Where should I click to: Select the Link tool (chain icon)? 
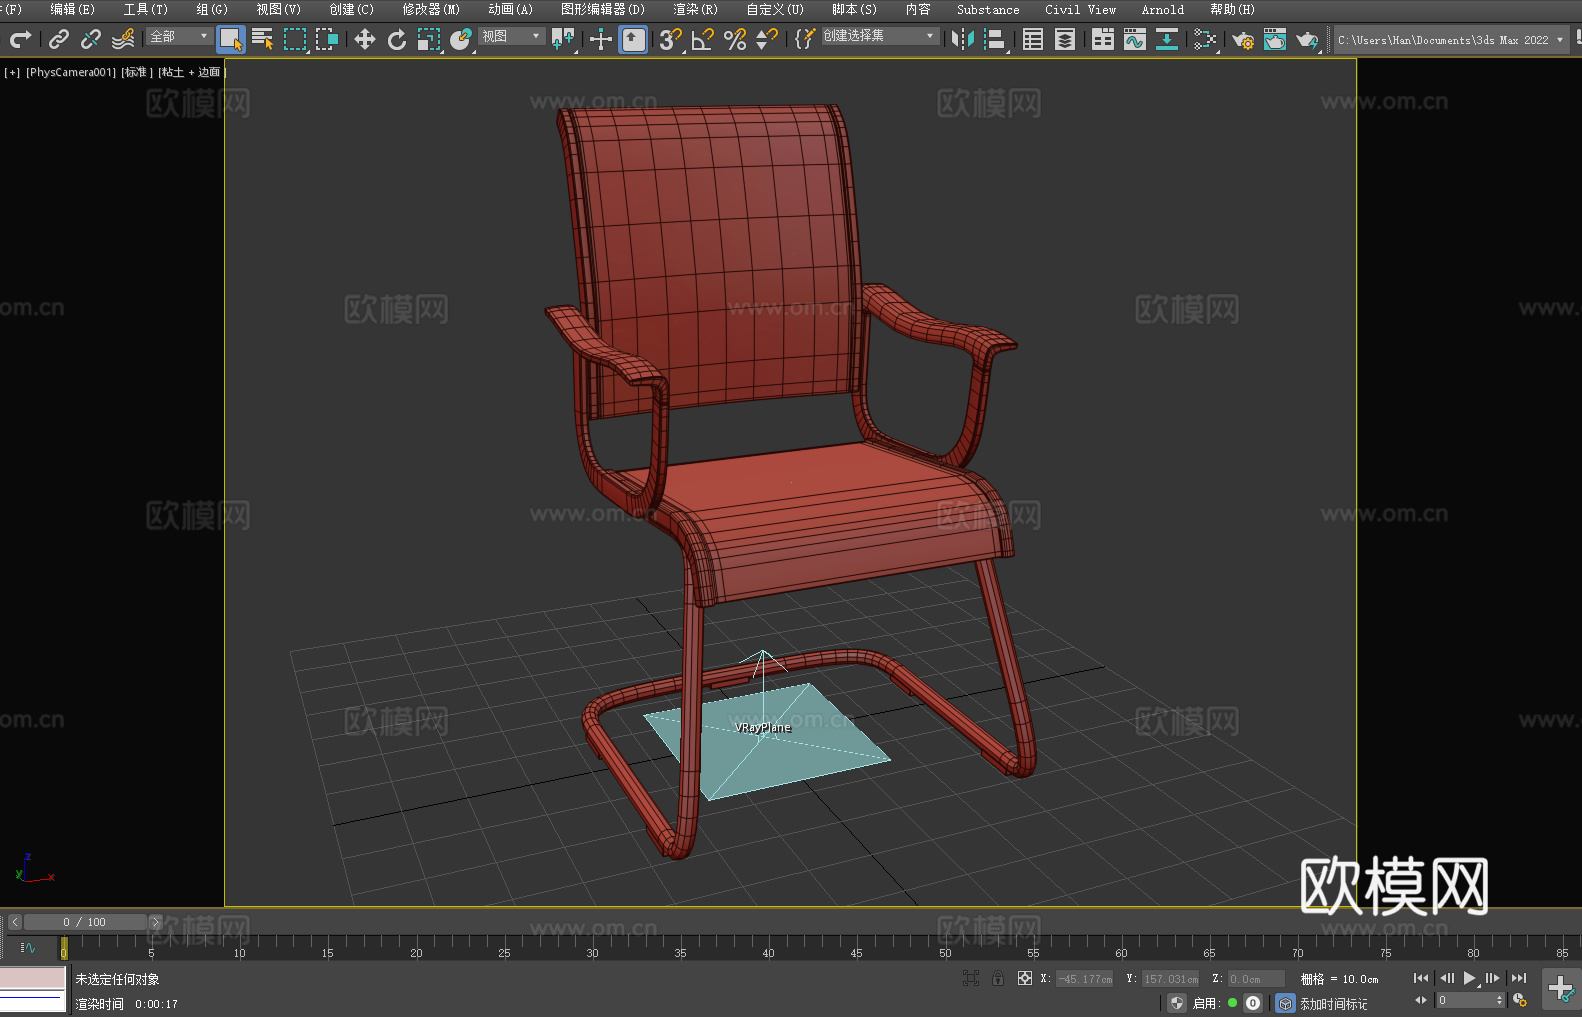coord(59,39)
